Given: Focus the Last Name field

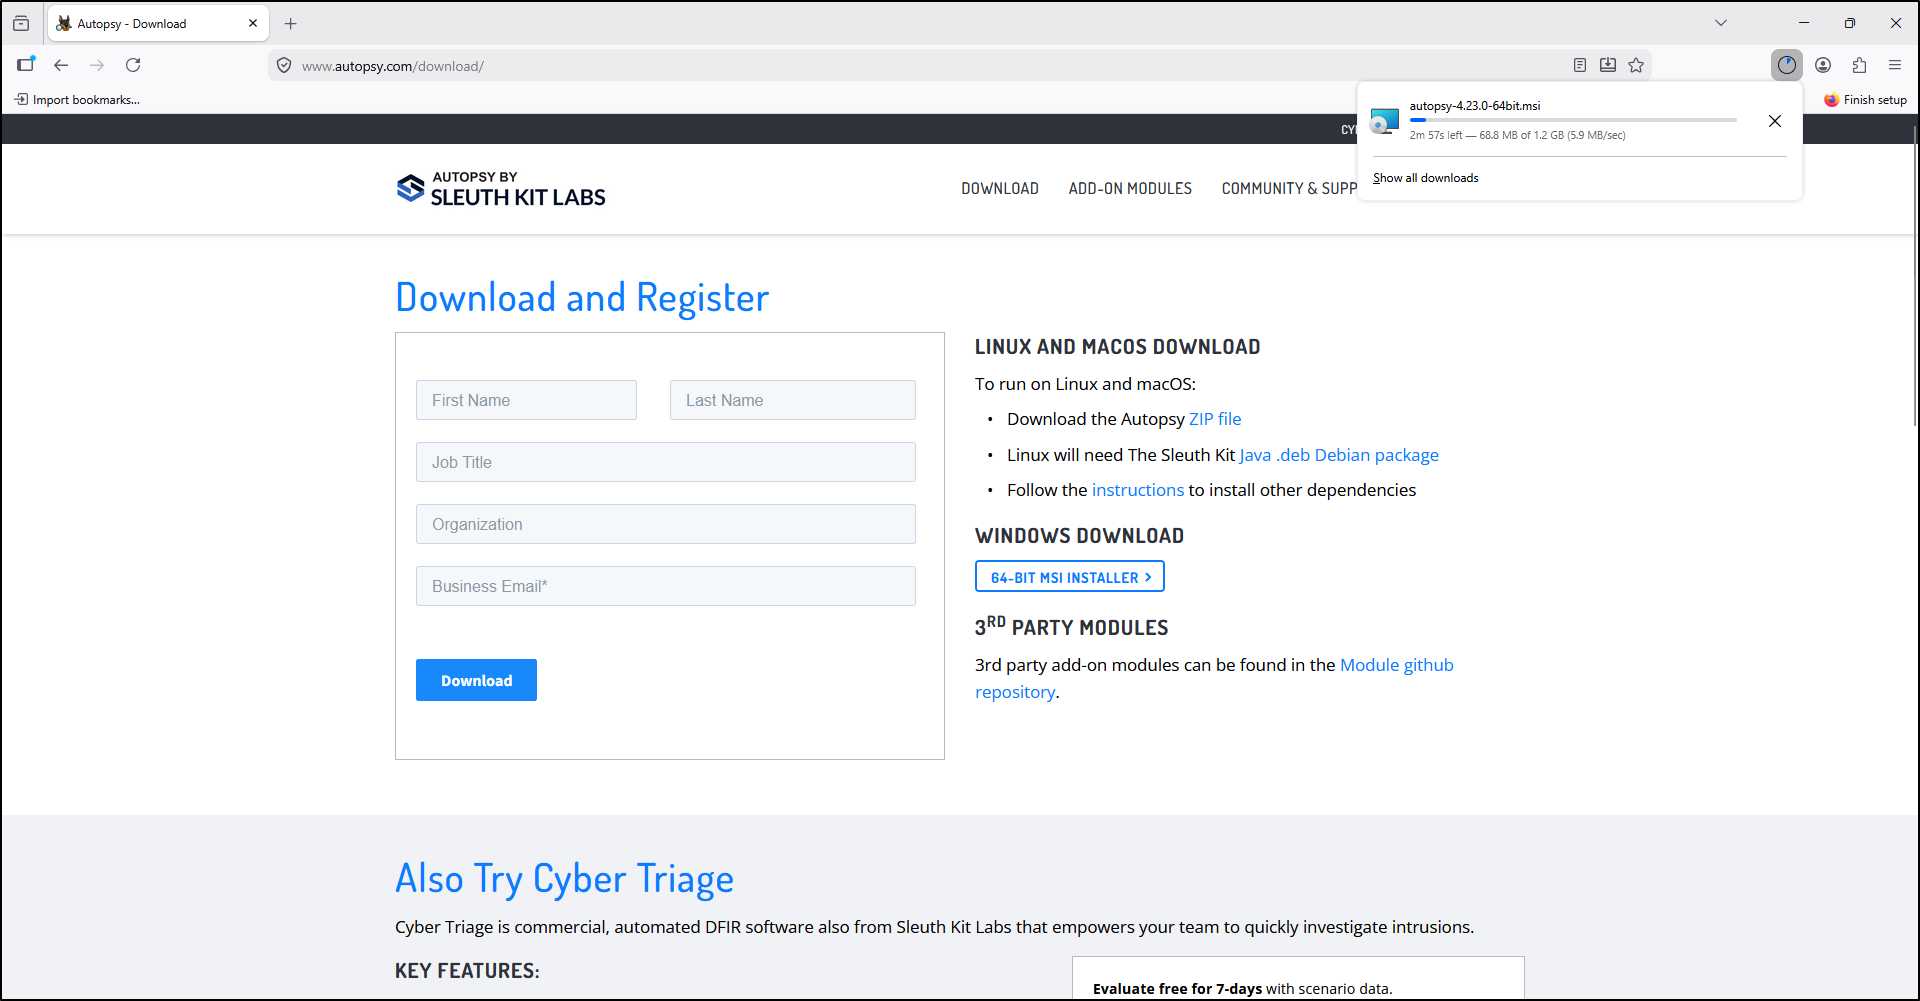Looking at the screenshot, I should click(x=793, y=400).
